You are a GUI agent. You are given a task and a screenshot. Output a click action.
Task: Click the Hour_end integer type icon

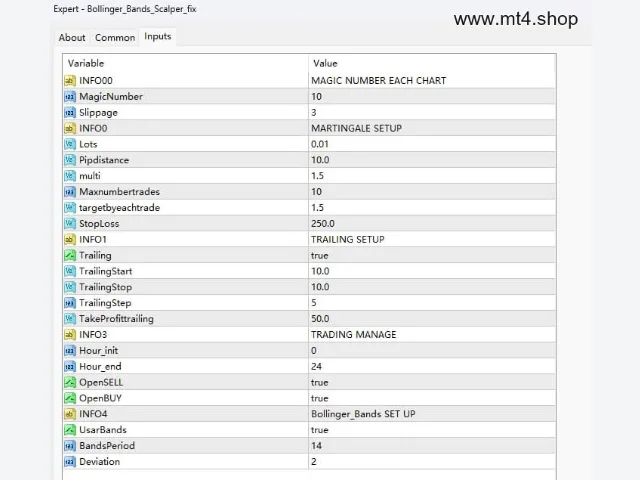click(x=70, y=367)
